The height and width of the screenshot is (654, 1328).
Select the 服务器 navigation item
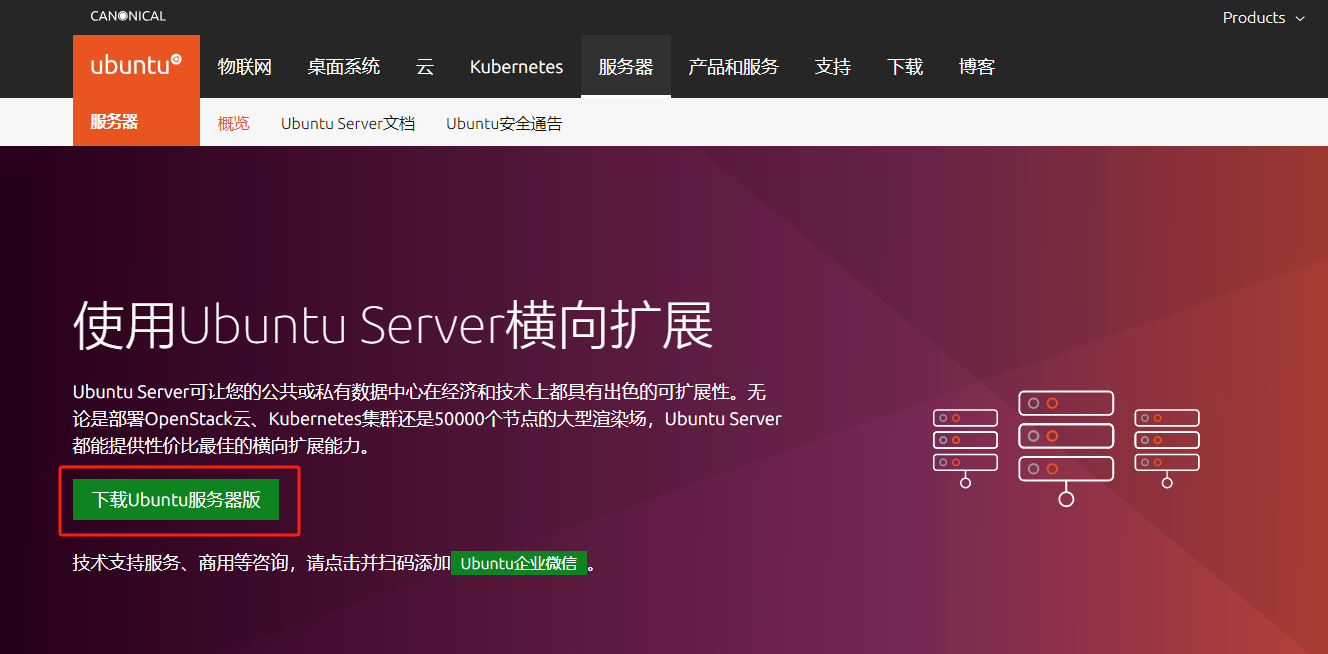point(626,67)
